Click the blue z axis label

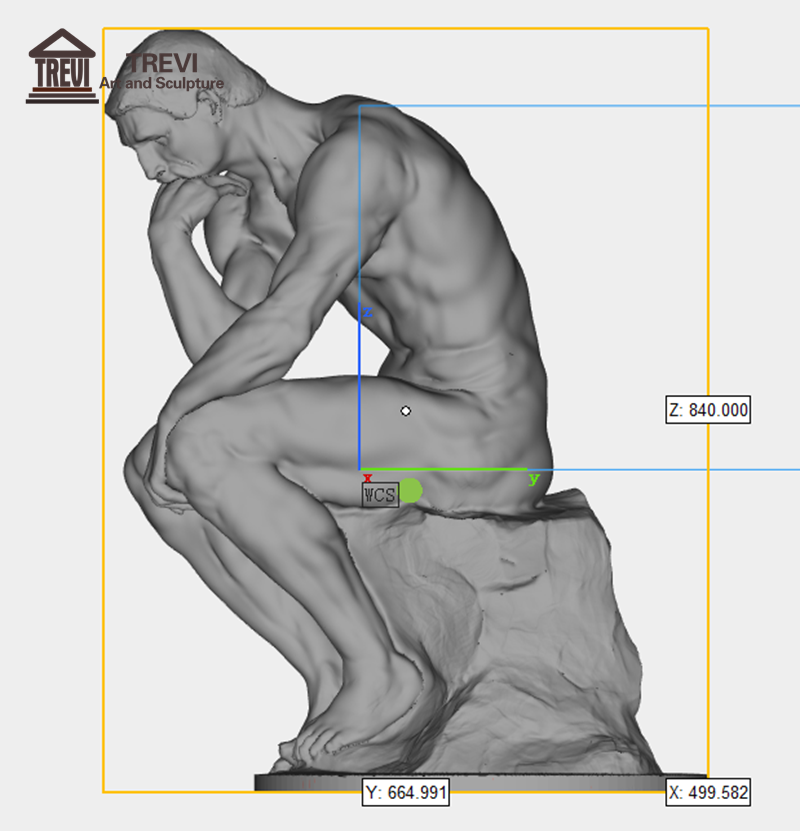click(368, 312)
